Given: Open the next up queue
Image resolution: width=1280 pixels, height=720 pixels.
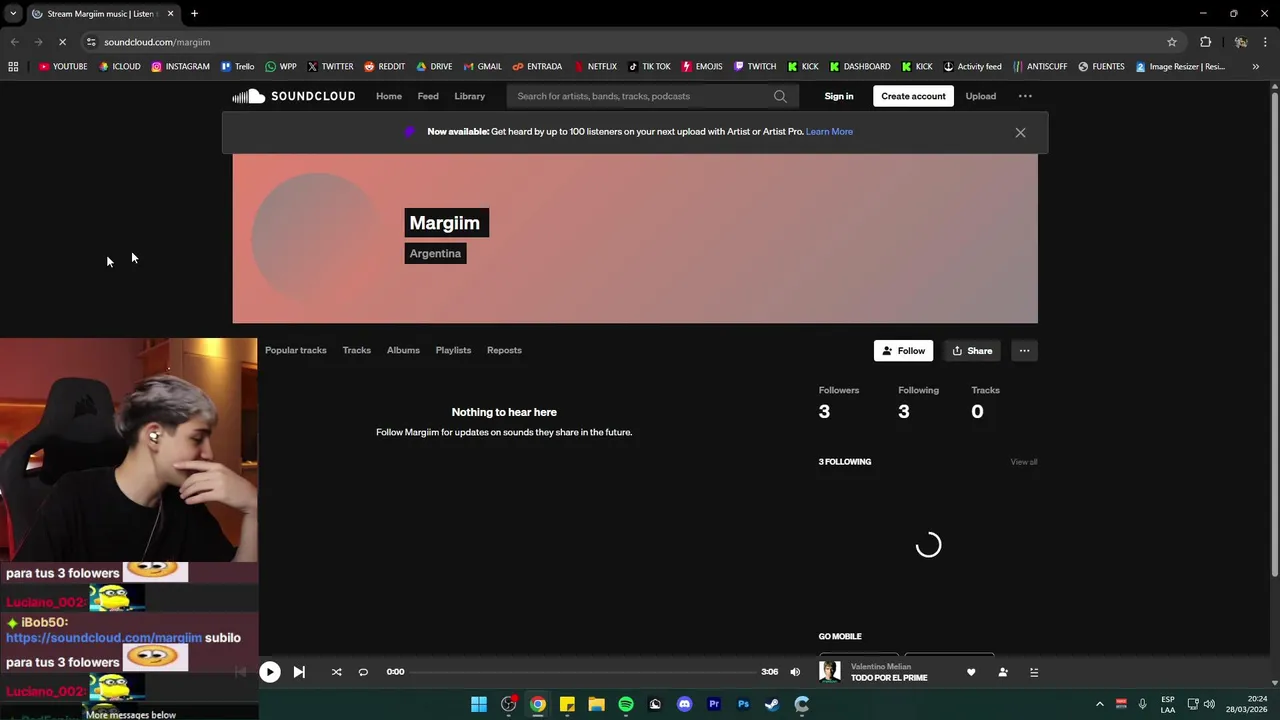Looking at the screenshot, I should tap(1034, 672).
